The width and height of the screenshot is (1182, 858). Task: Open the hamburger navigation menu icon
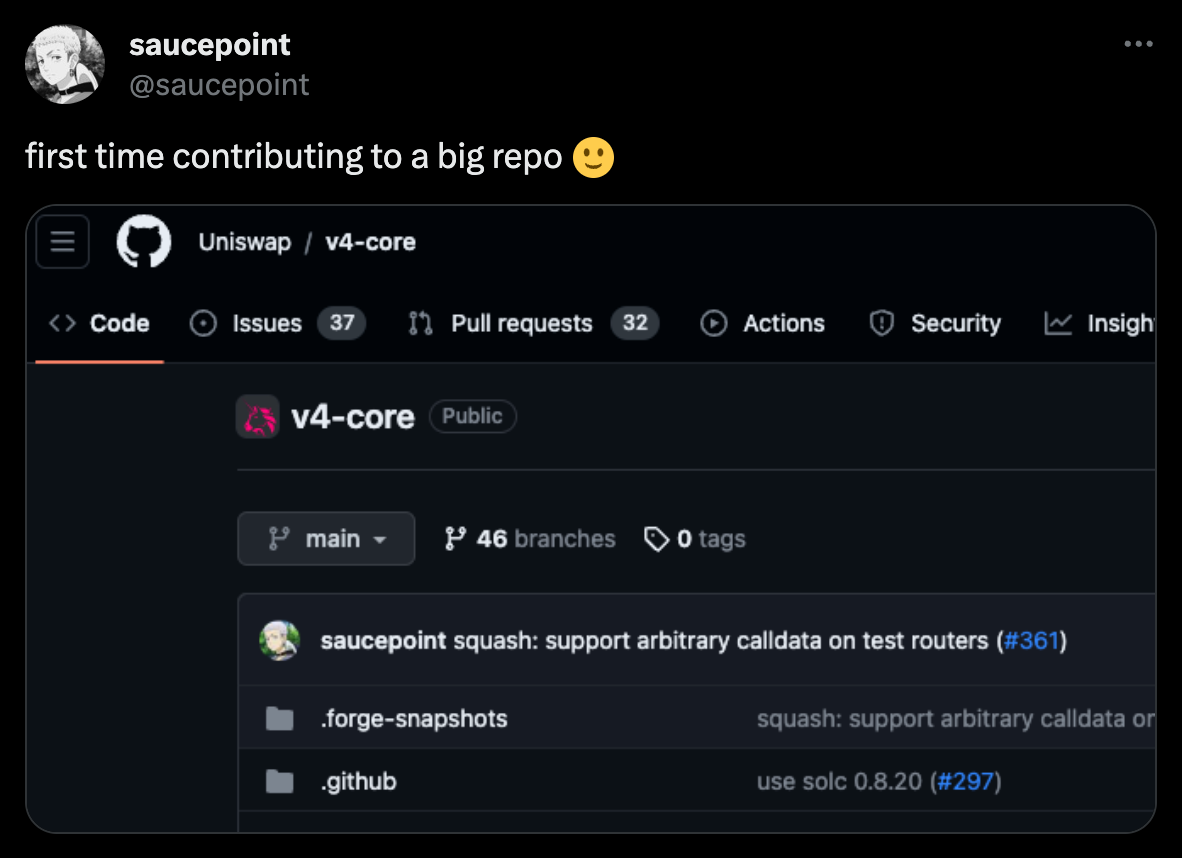[x=62, y=241]
